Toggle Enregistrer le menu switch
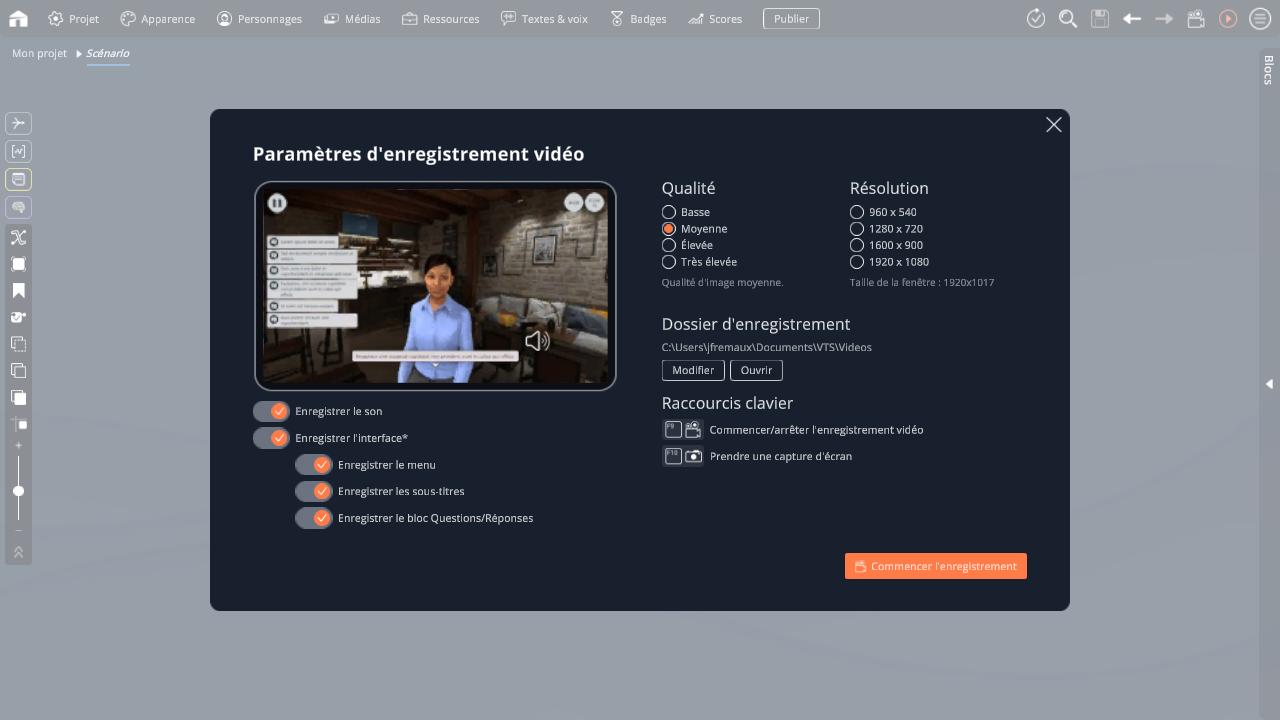1280x720 pixels. point(314,465)
